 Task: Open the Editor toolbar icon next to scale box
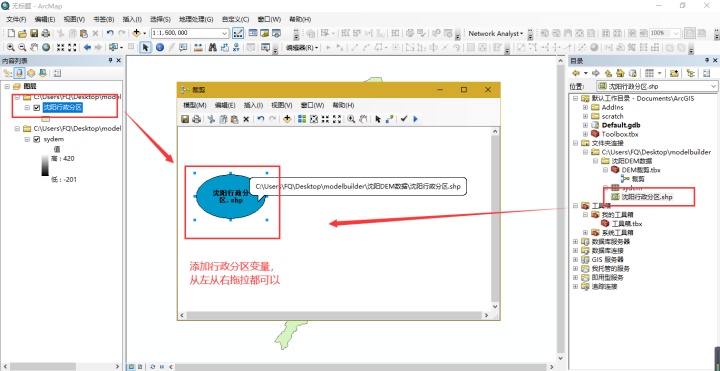point(238,34)
